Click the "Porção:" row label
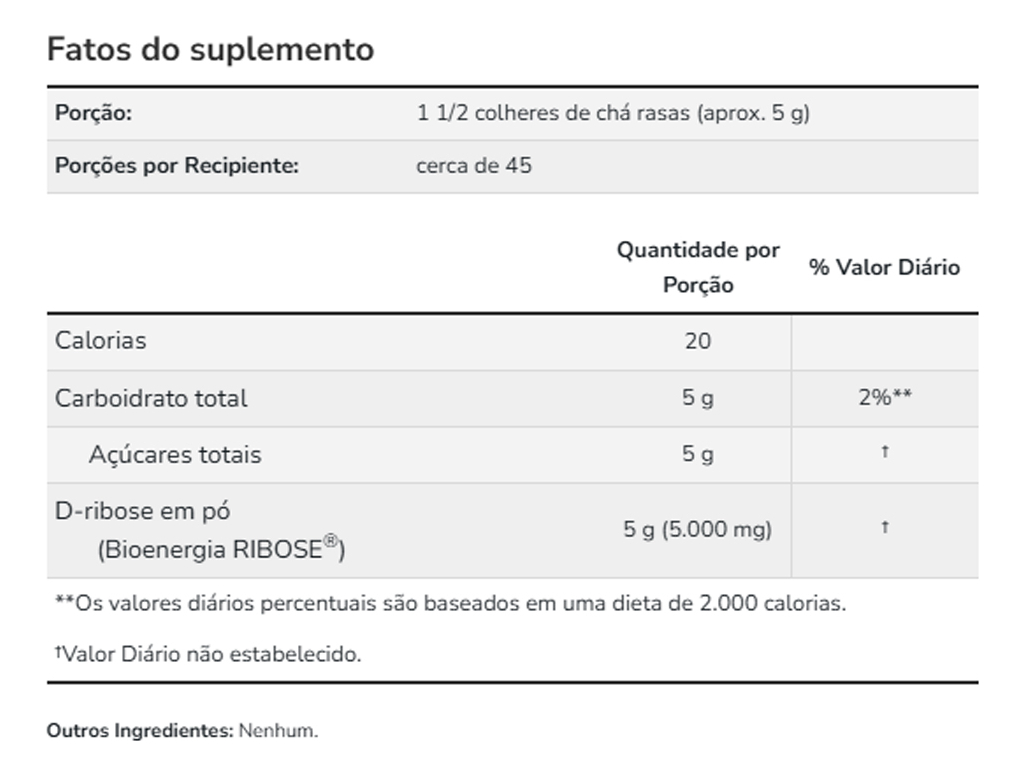This screenshot has height=776, width=1025. click(93, 113)
